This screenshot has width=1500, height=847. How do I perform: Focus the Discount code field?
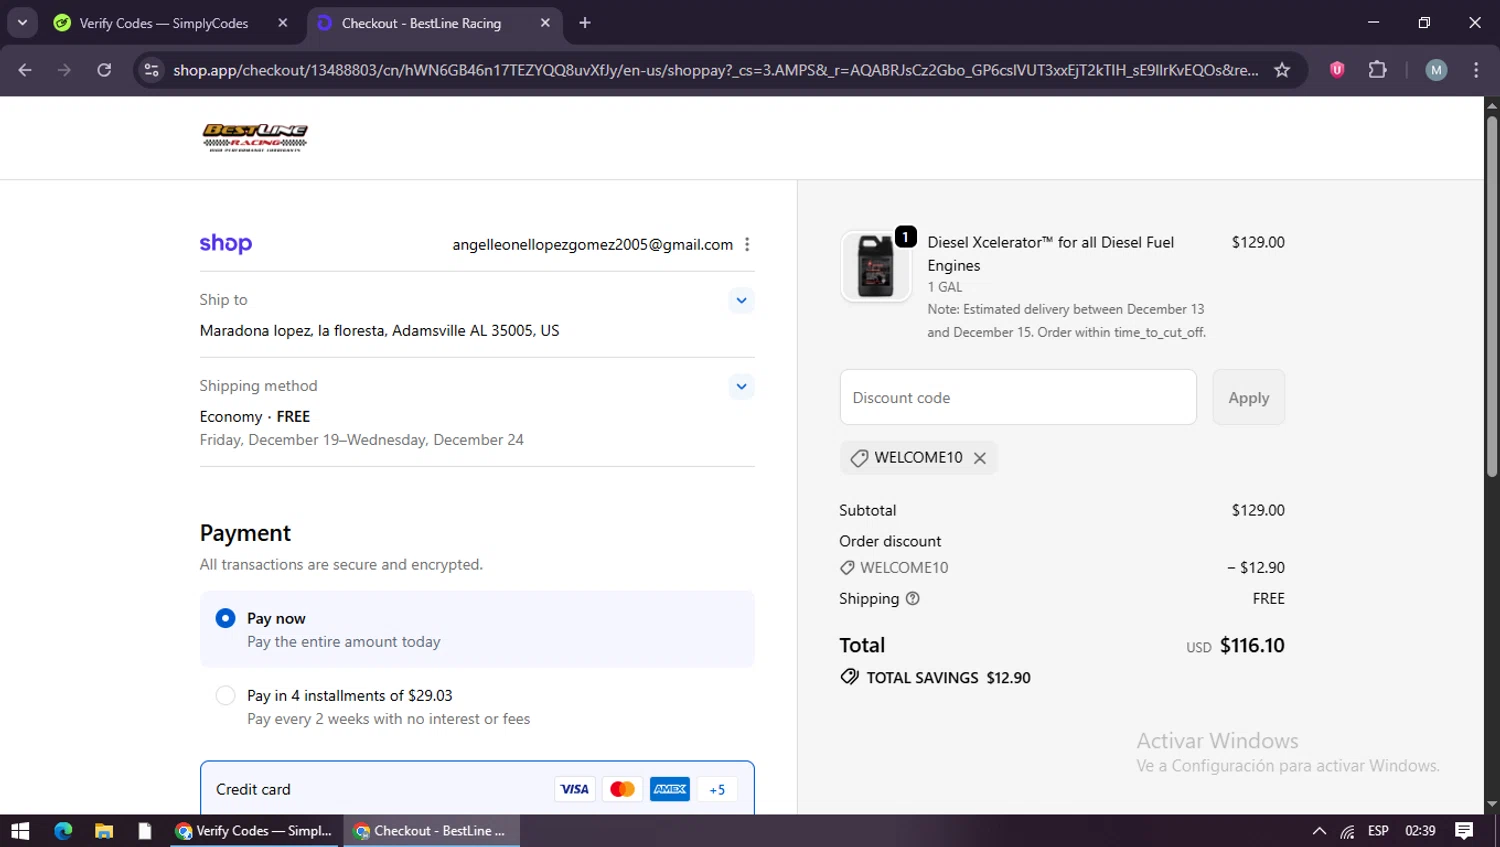coord(1018,397)
